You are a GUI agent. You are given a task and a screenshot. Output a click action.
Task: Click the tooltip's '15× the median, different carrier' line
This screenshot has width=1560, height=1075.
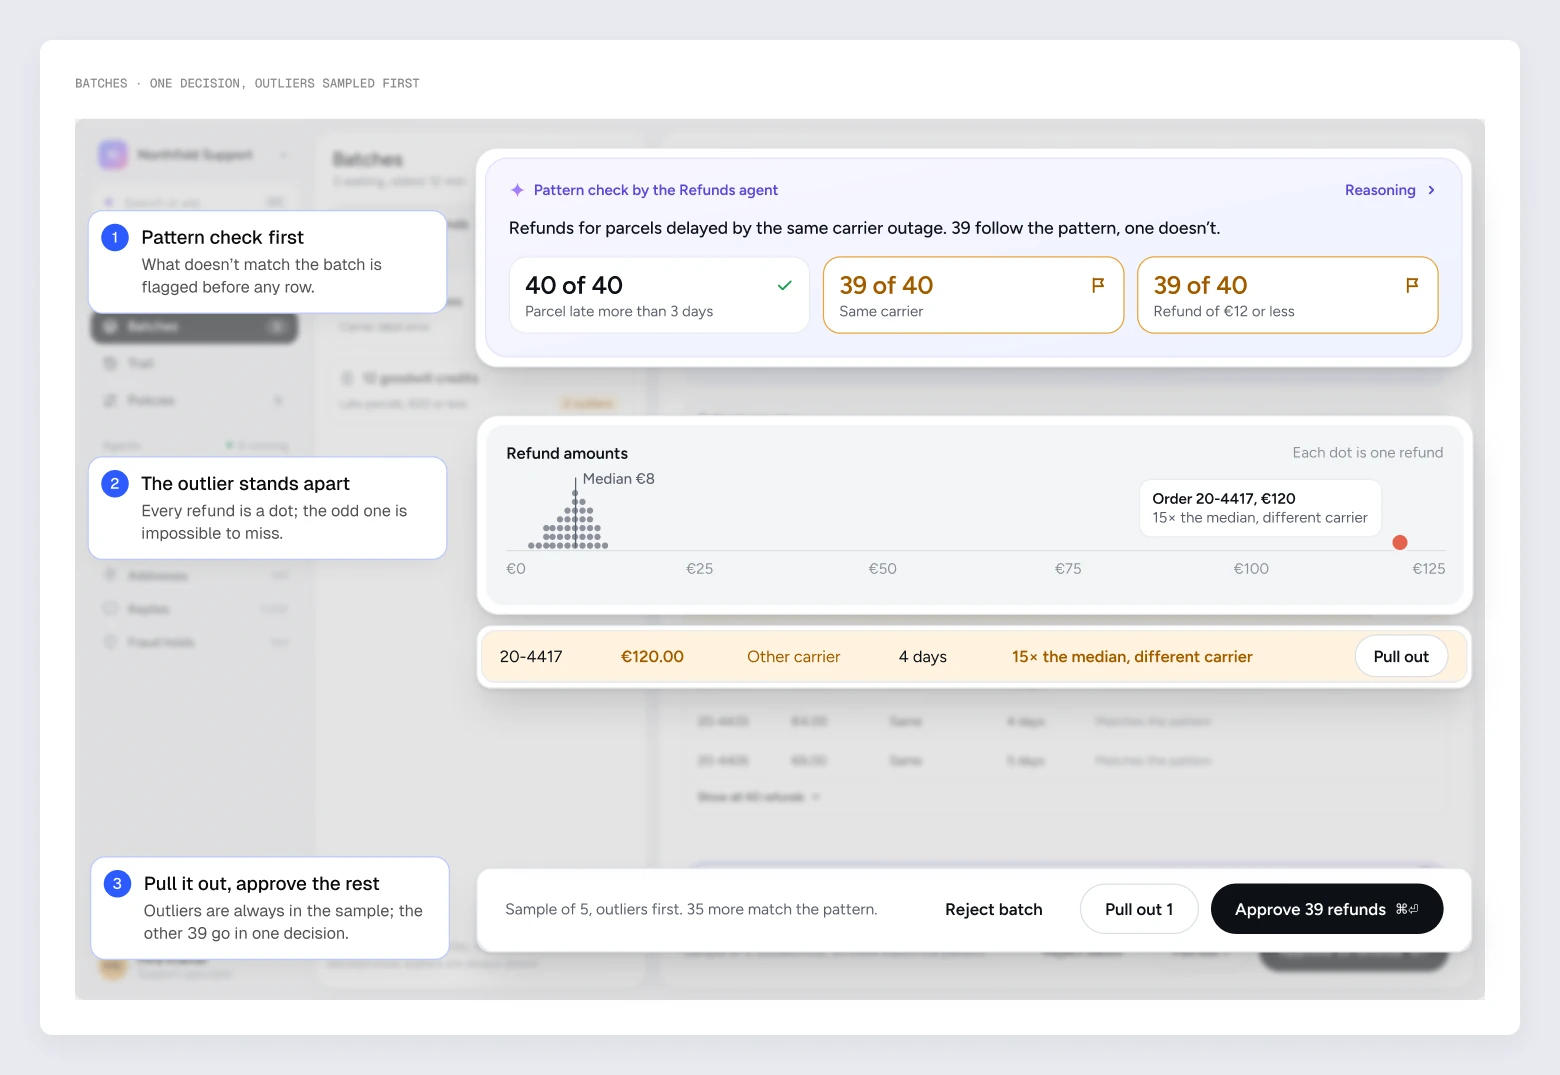1260,518
